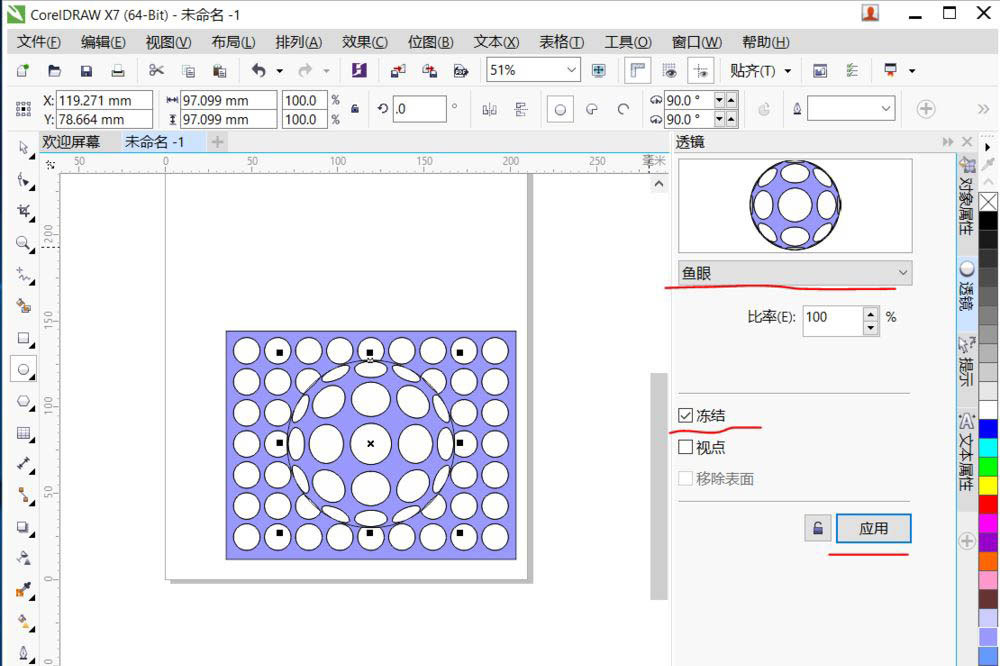
Task: Select the Rectangle tool in toolbox
Action: pyautogui.click(x=23, y=338)
